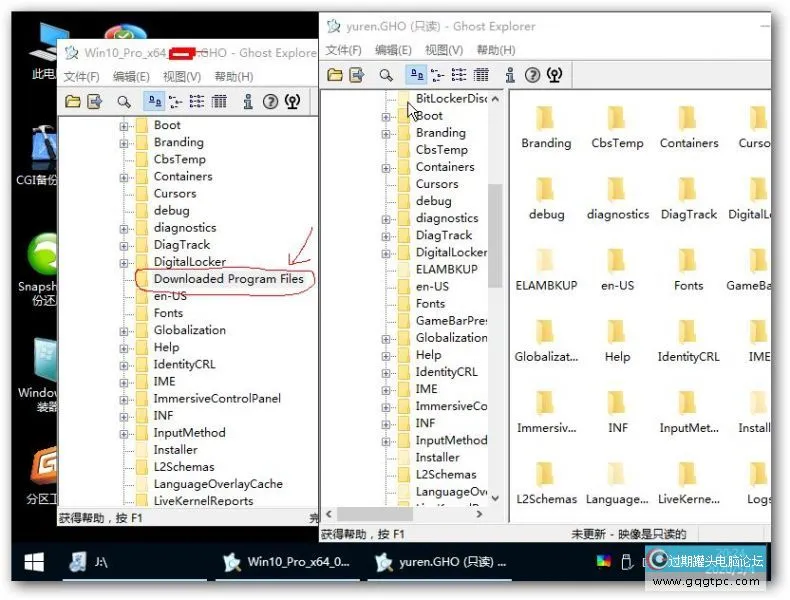Screen dimensions: 790x600
Task: Select L2Schemas folder icon in right pane
Action: click(x=545, y=475)
